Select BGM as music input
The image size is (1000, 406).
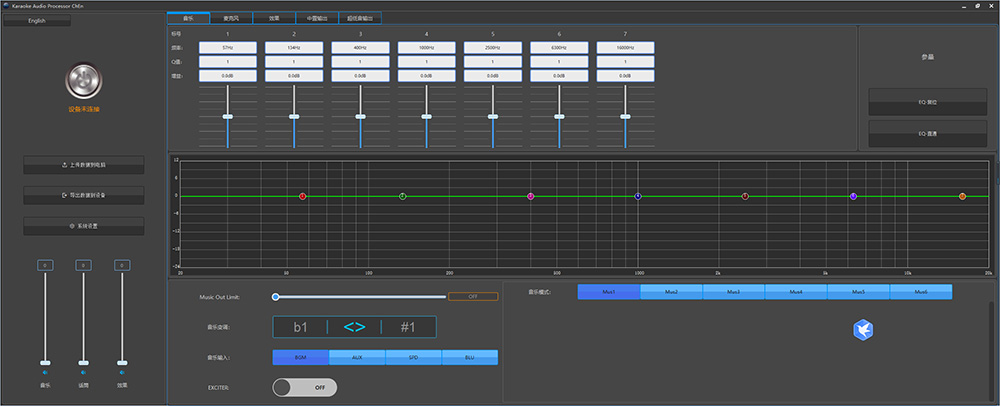coord(300,358)
